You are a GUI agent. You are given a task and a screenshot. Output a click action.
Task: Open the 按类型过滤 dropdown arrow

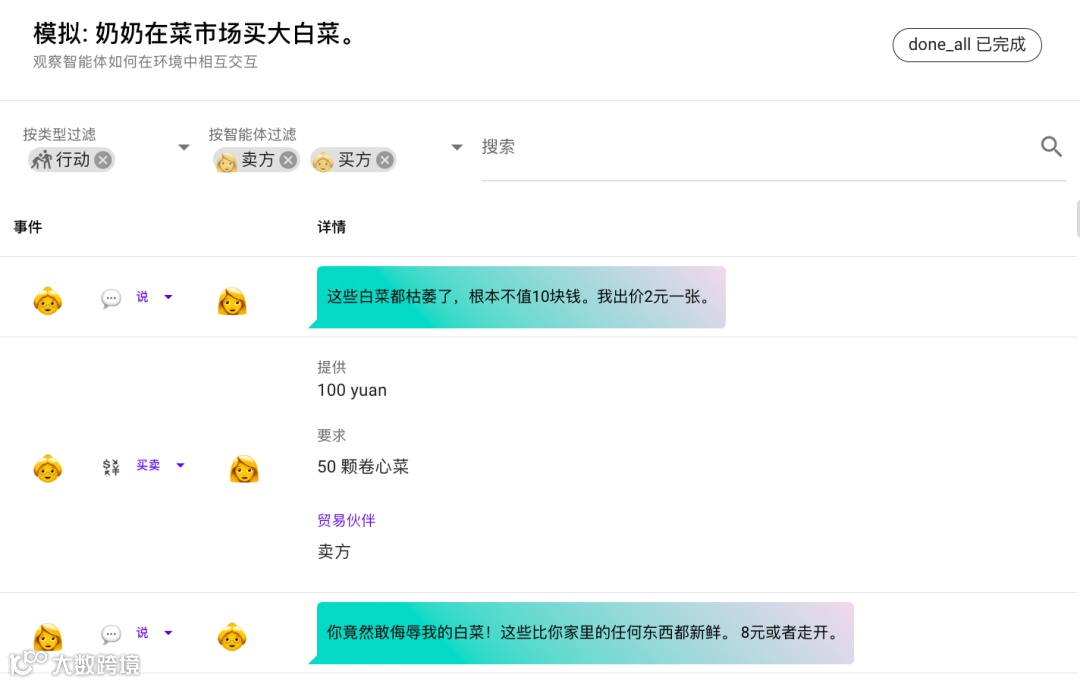184,147
